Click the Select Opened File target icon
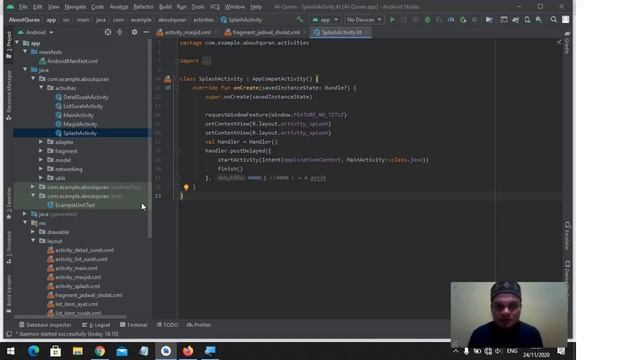Screen dimensions: 640x360 pos(108,32)
